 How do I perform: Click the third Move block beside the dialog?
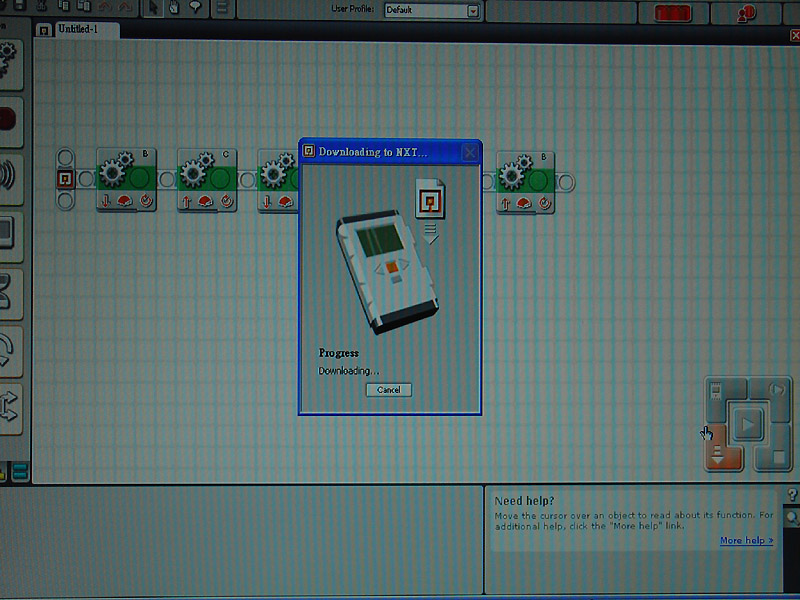coord(278,181)
